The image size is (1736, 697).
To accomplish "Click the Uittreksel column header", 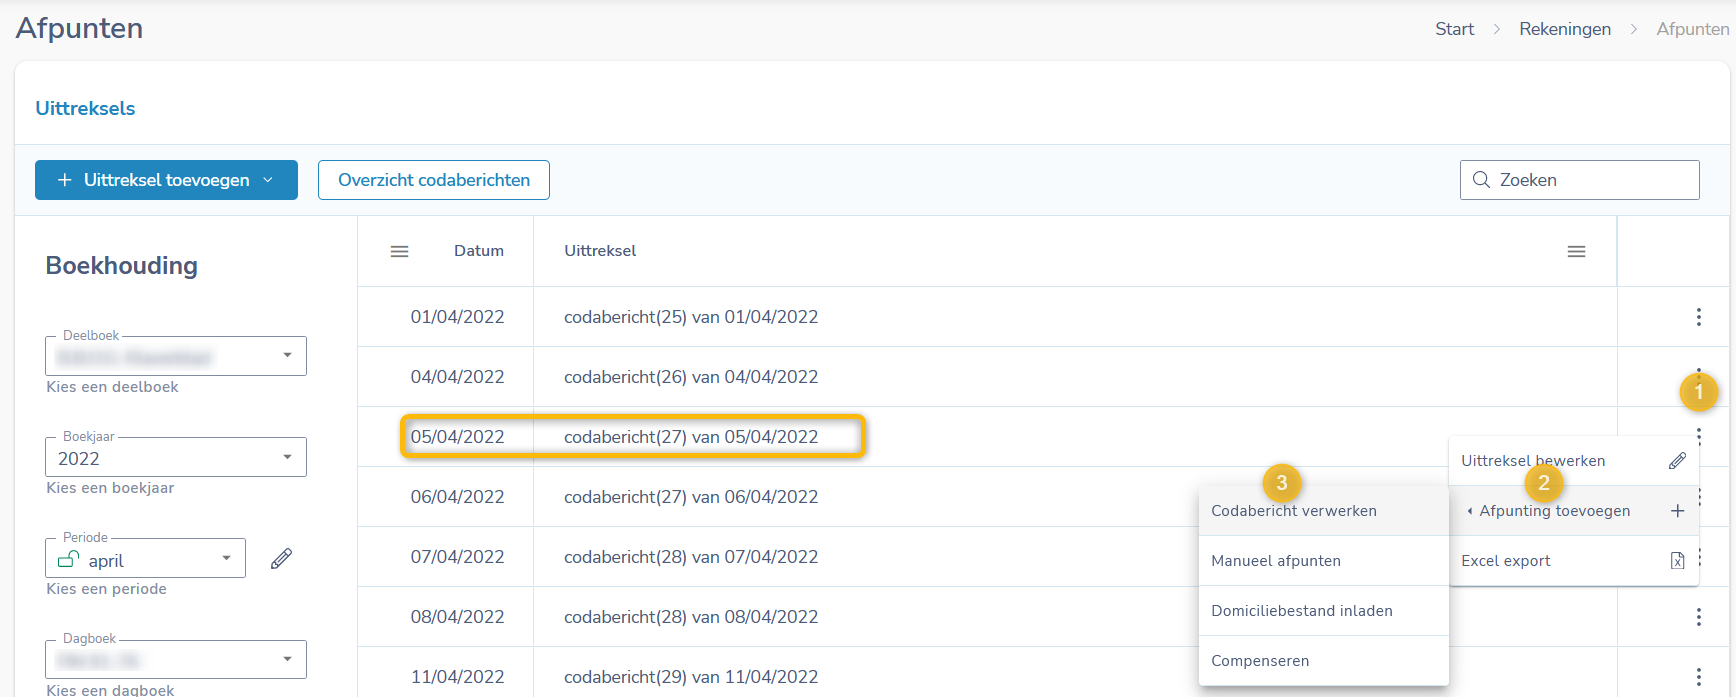I will (x=600, y=251).
